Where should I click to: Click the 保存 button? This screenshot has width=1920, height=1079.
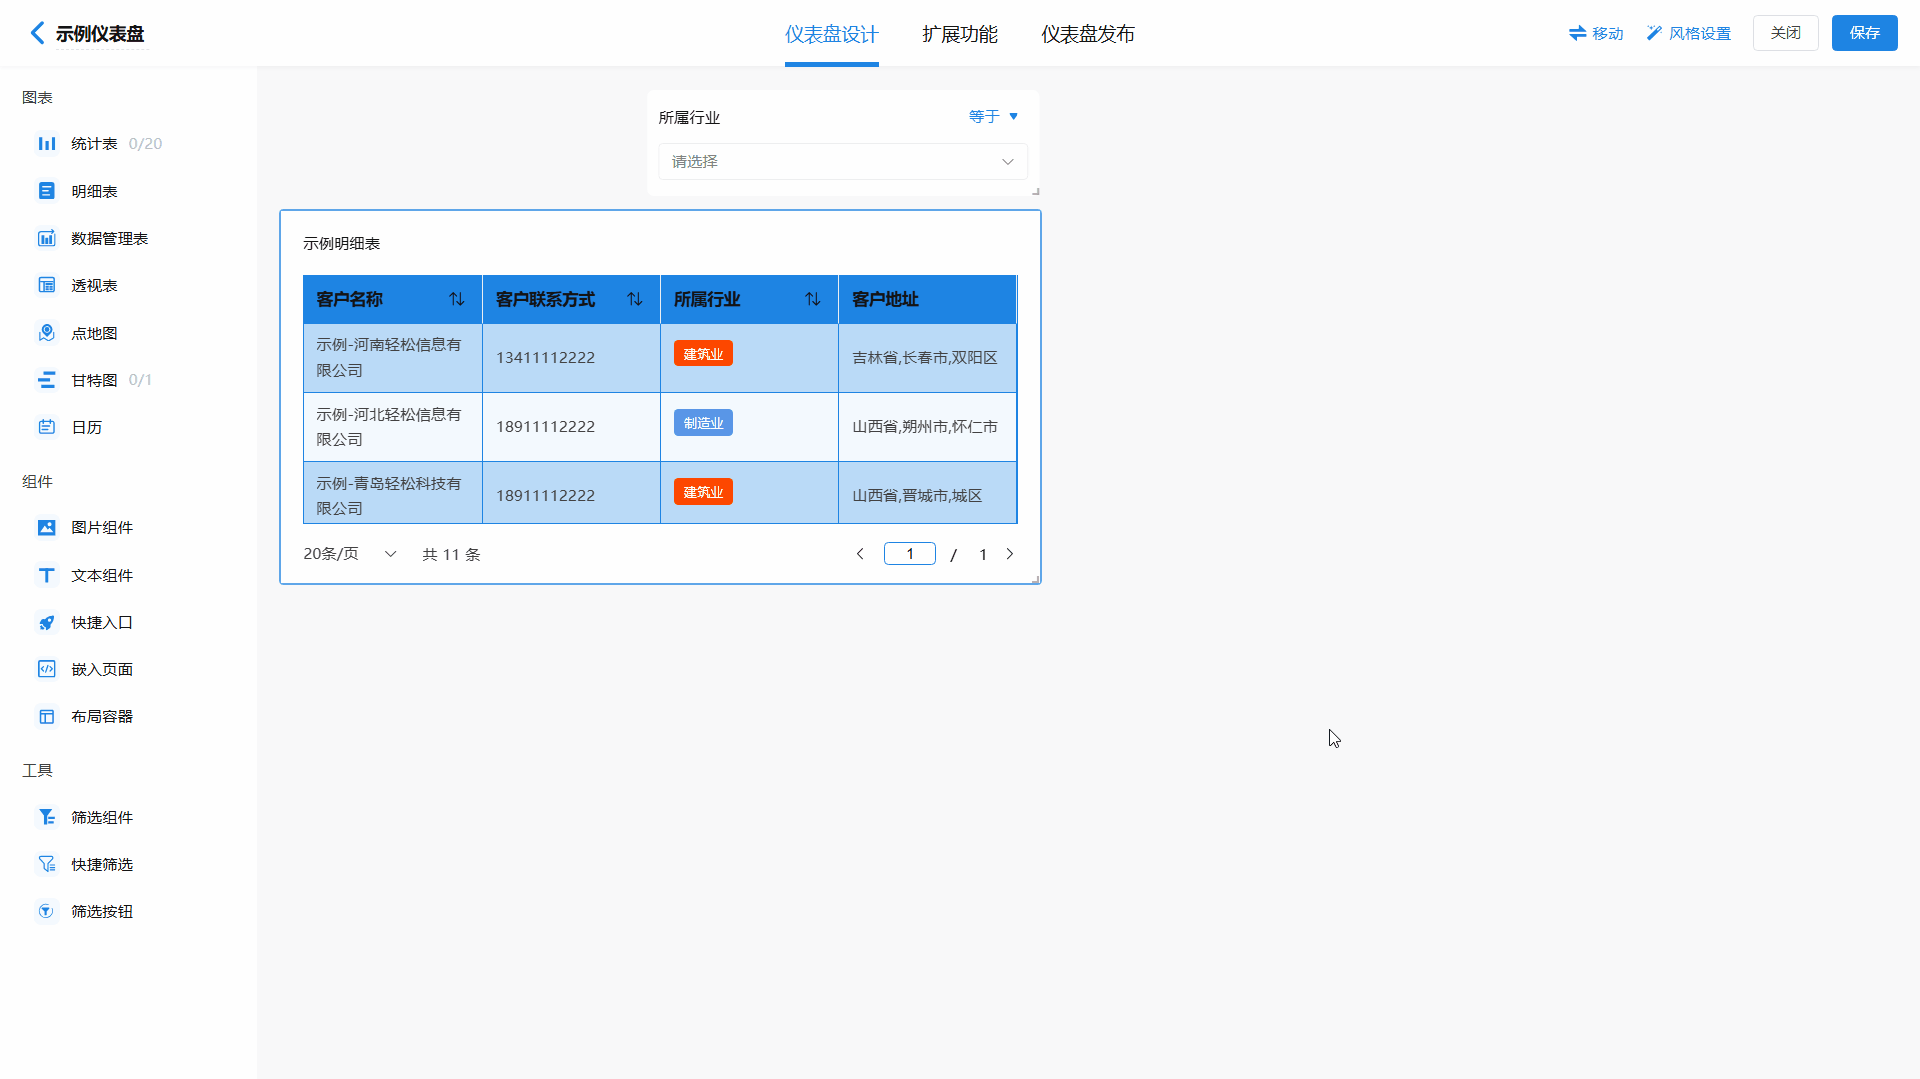[x=1865, y=33]
